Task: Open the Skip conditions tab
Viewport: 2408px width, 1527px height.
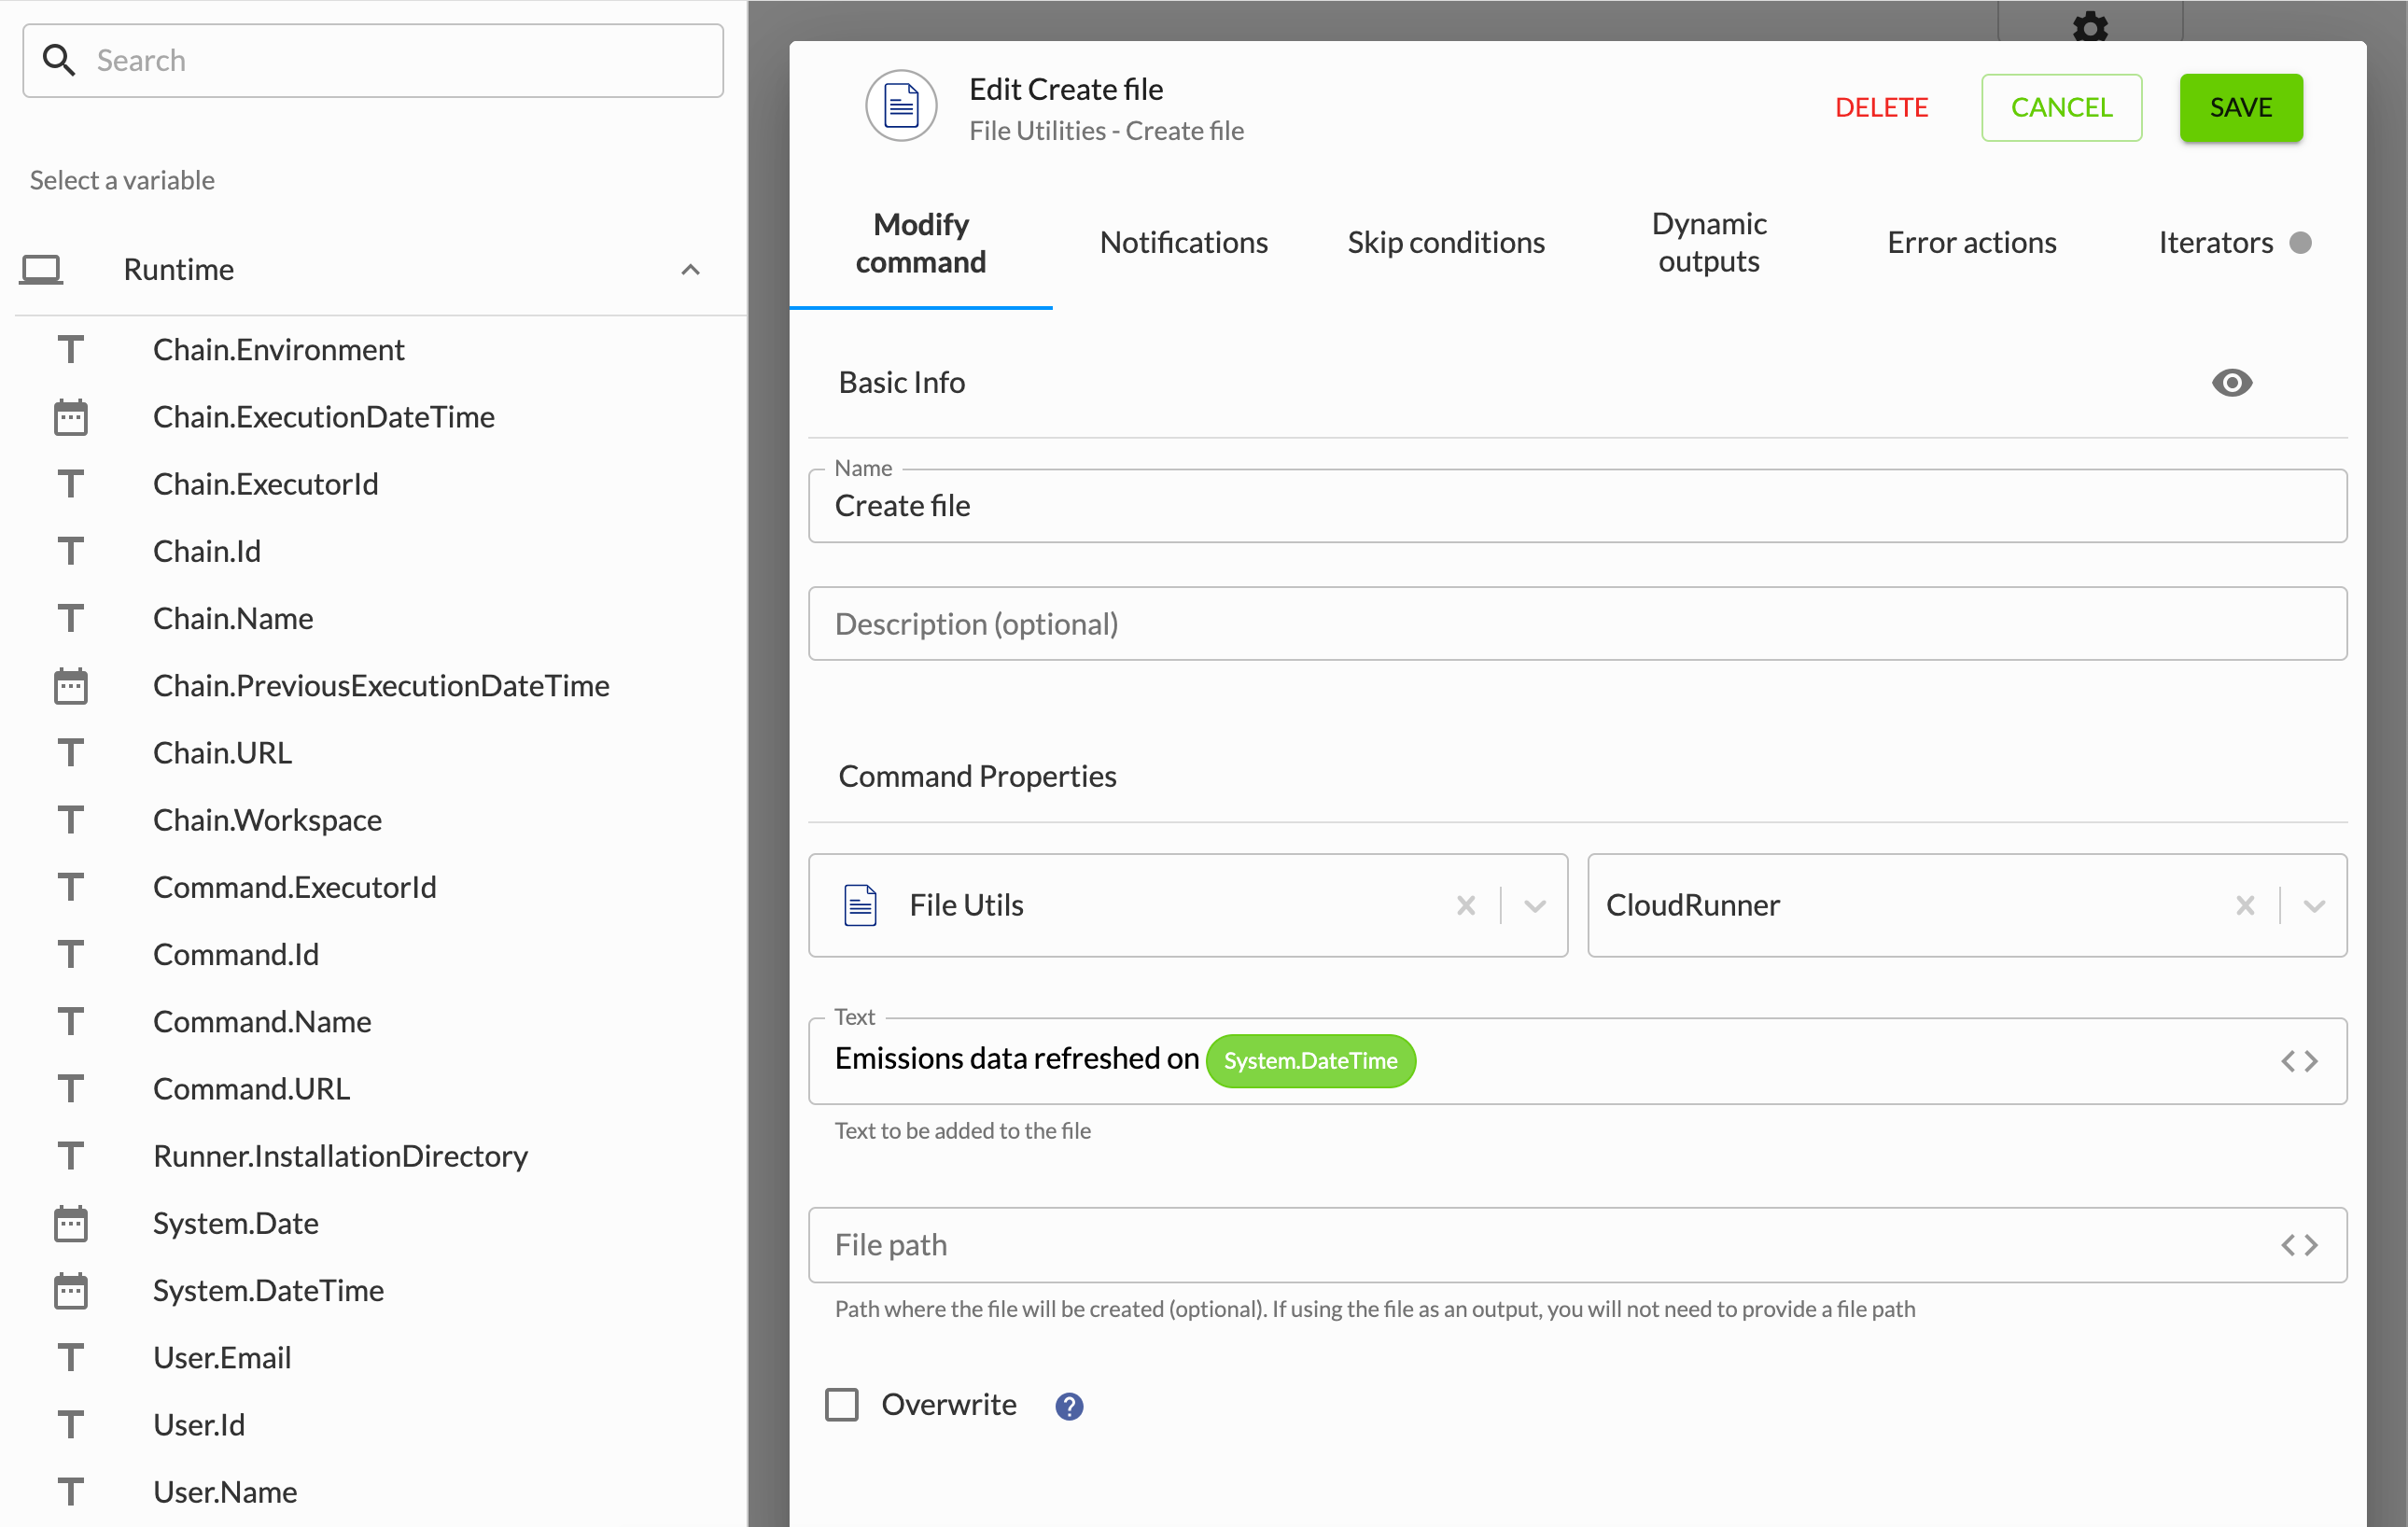Action: 1446,243
